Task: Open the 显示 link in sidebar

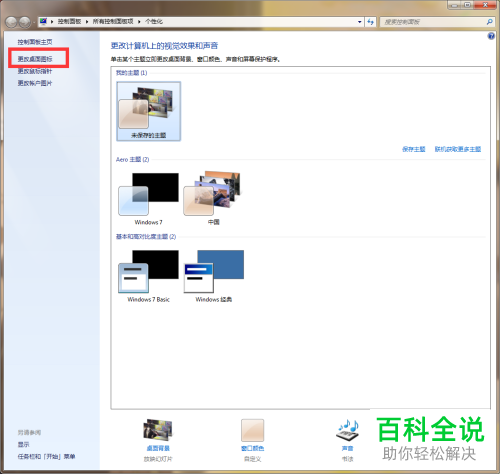Action: point(23,444)
